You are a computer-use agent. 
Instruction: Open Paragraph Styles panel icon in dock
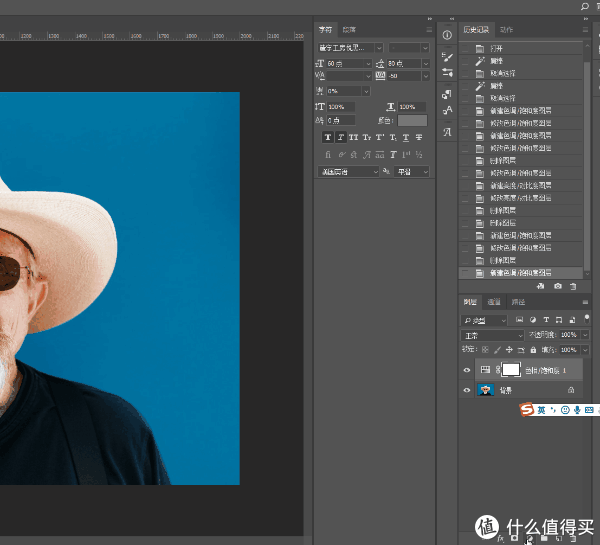[447, 94]
